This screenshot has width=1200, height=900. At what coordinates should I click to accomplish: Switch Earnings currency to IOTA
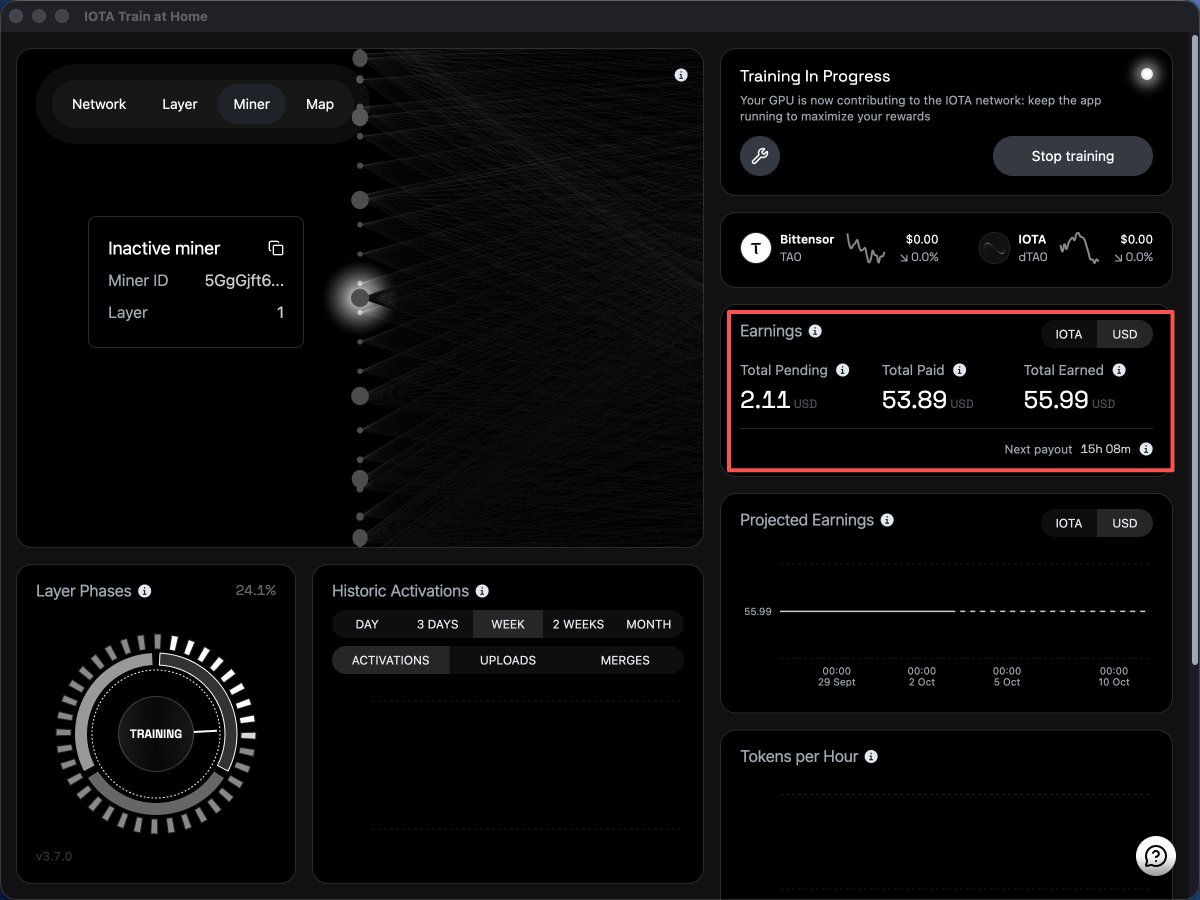[x=1069, y=335]
